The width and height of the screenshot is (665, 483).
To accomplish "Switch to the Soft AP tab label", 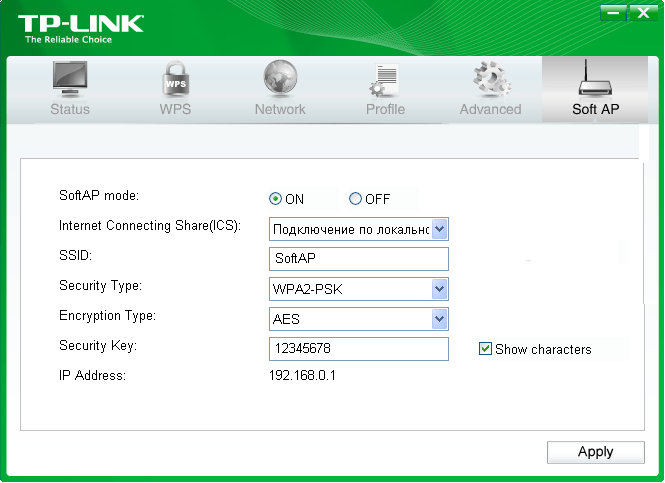I will tap(595, 109).
